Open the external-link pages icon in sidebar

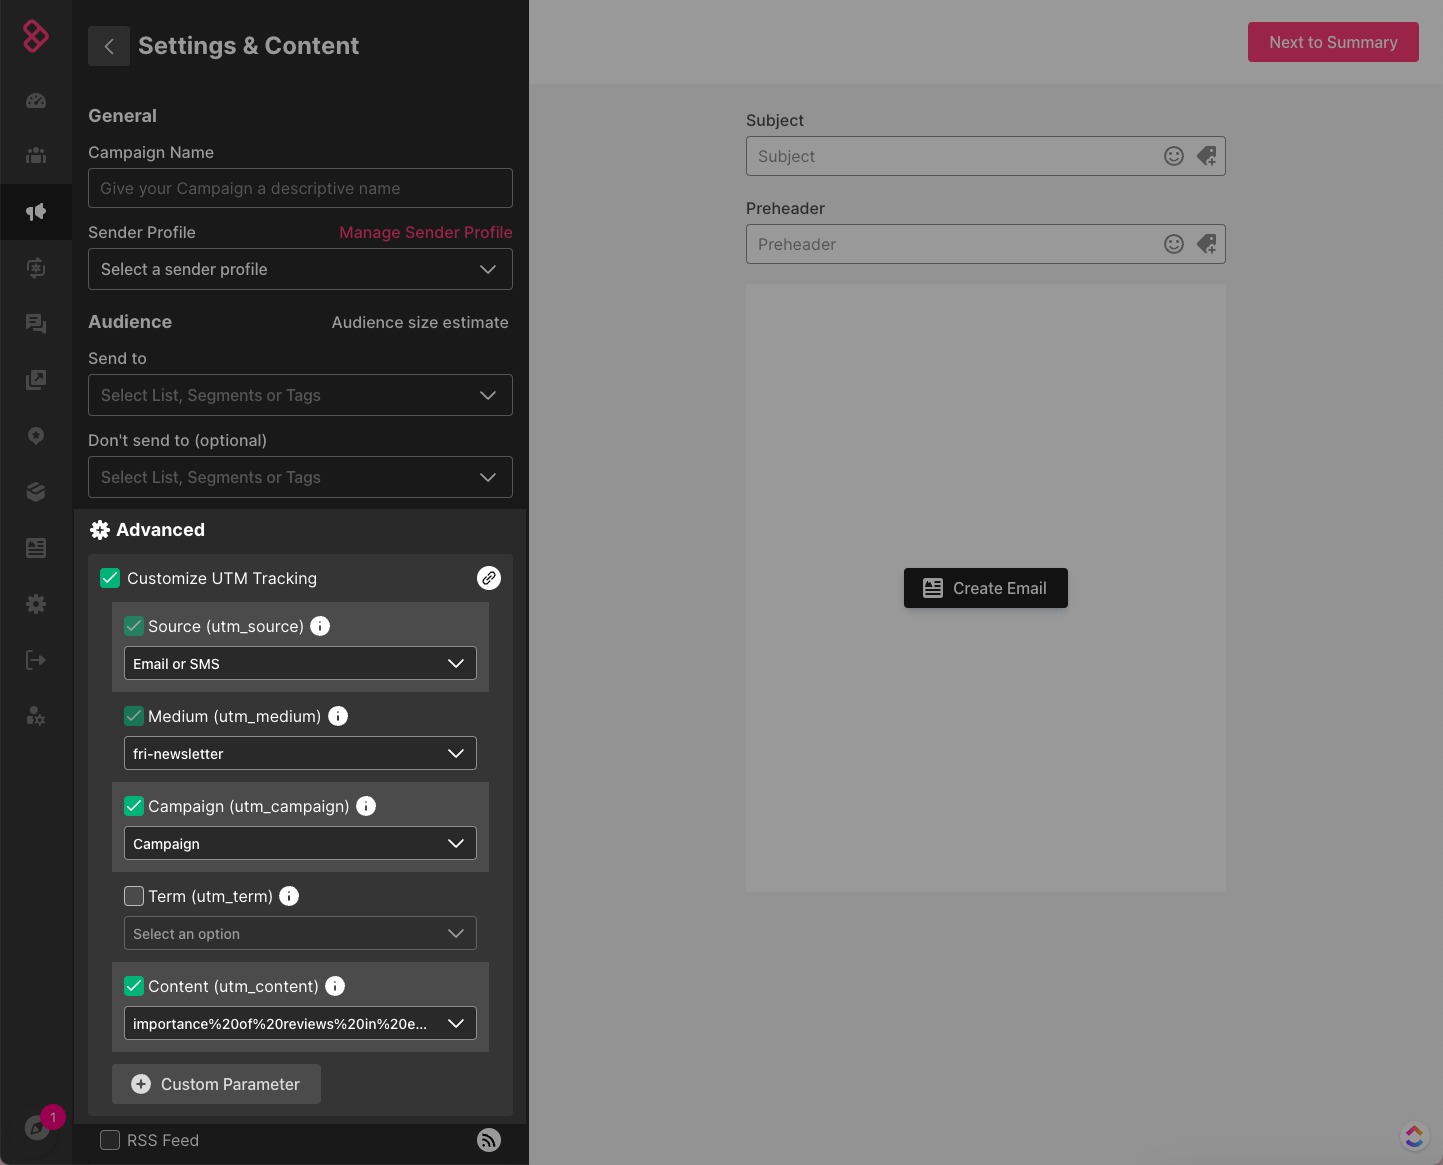pos(36,380)
